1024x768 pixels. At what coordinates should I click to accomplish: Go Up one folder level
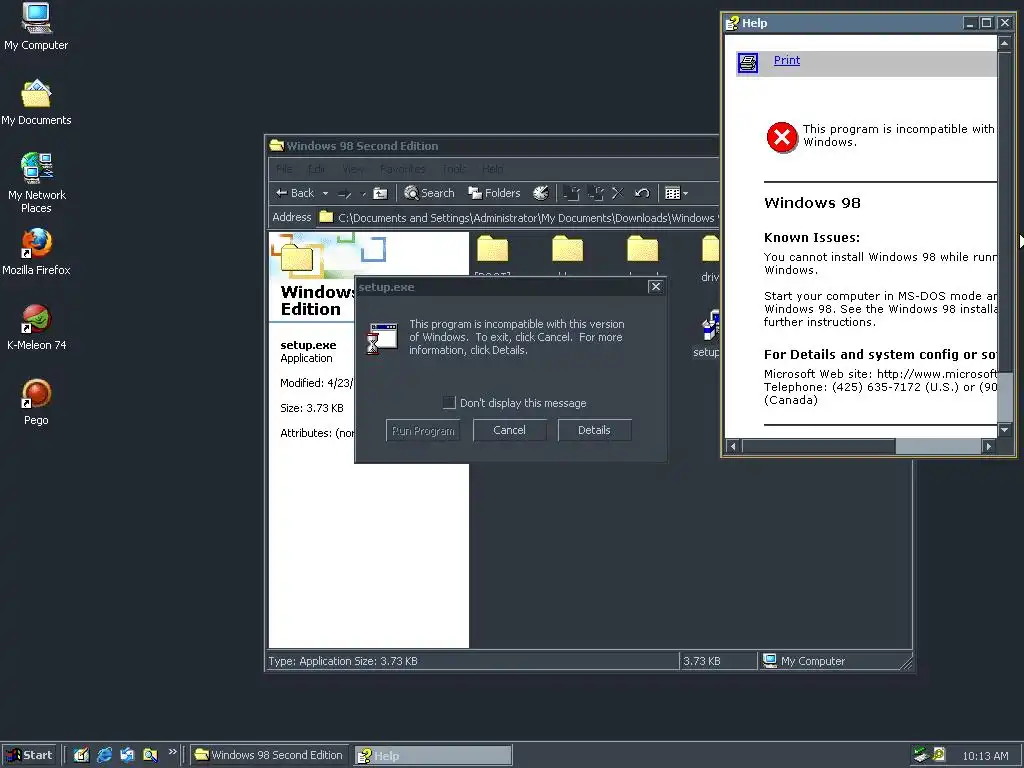(380, 193)
